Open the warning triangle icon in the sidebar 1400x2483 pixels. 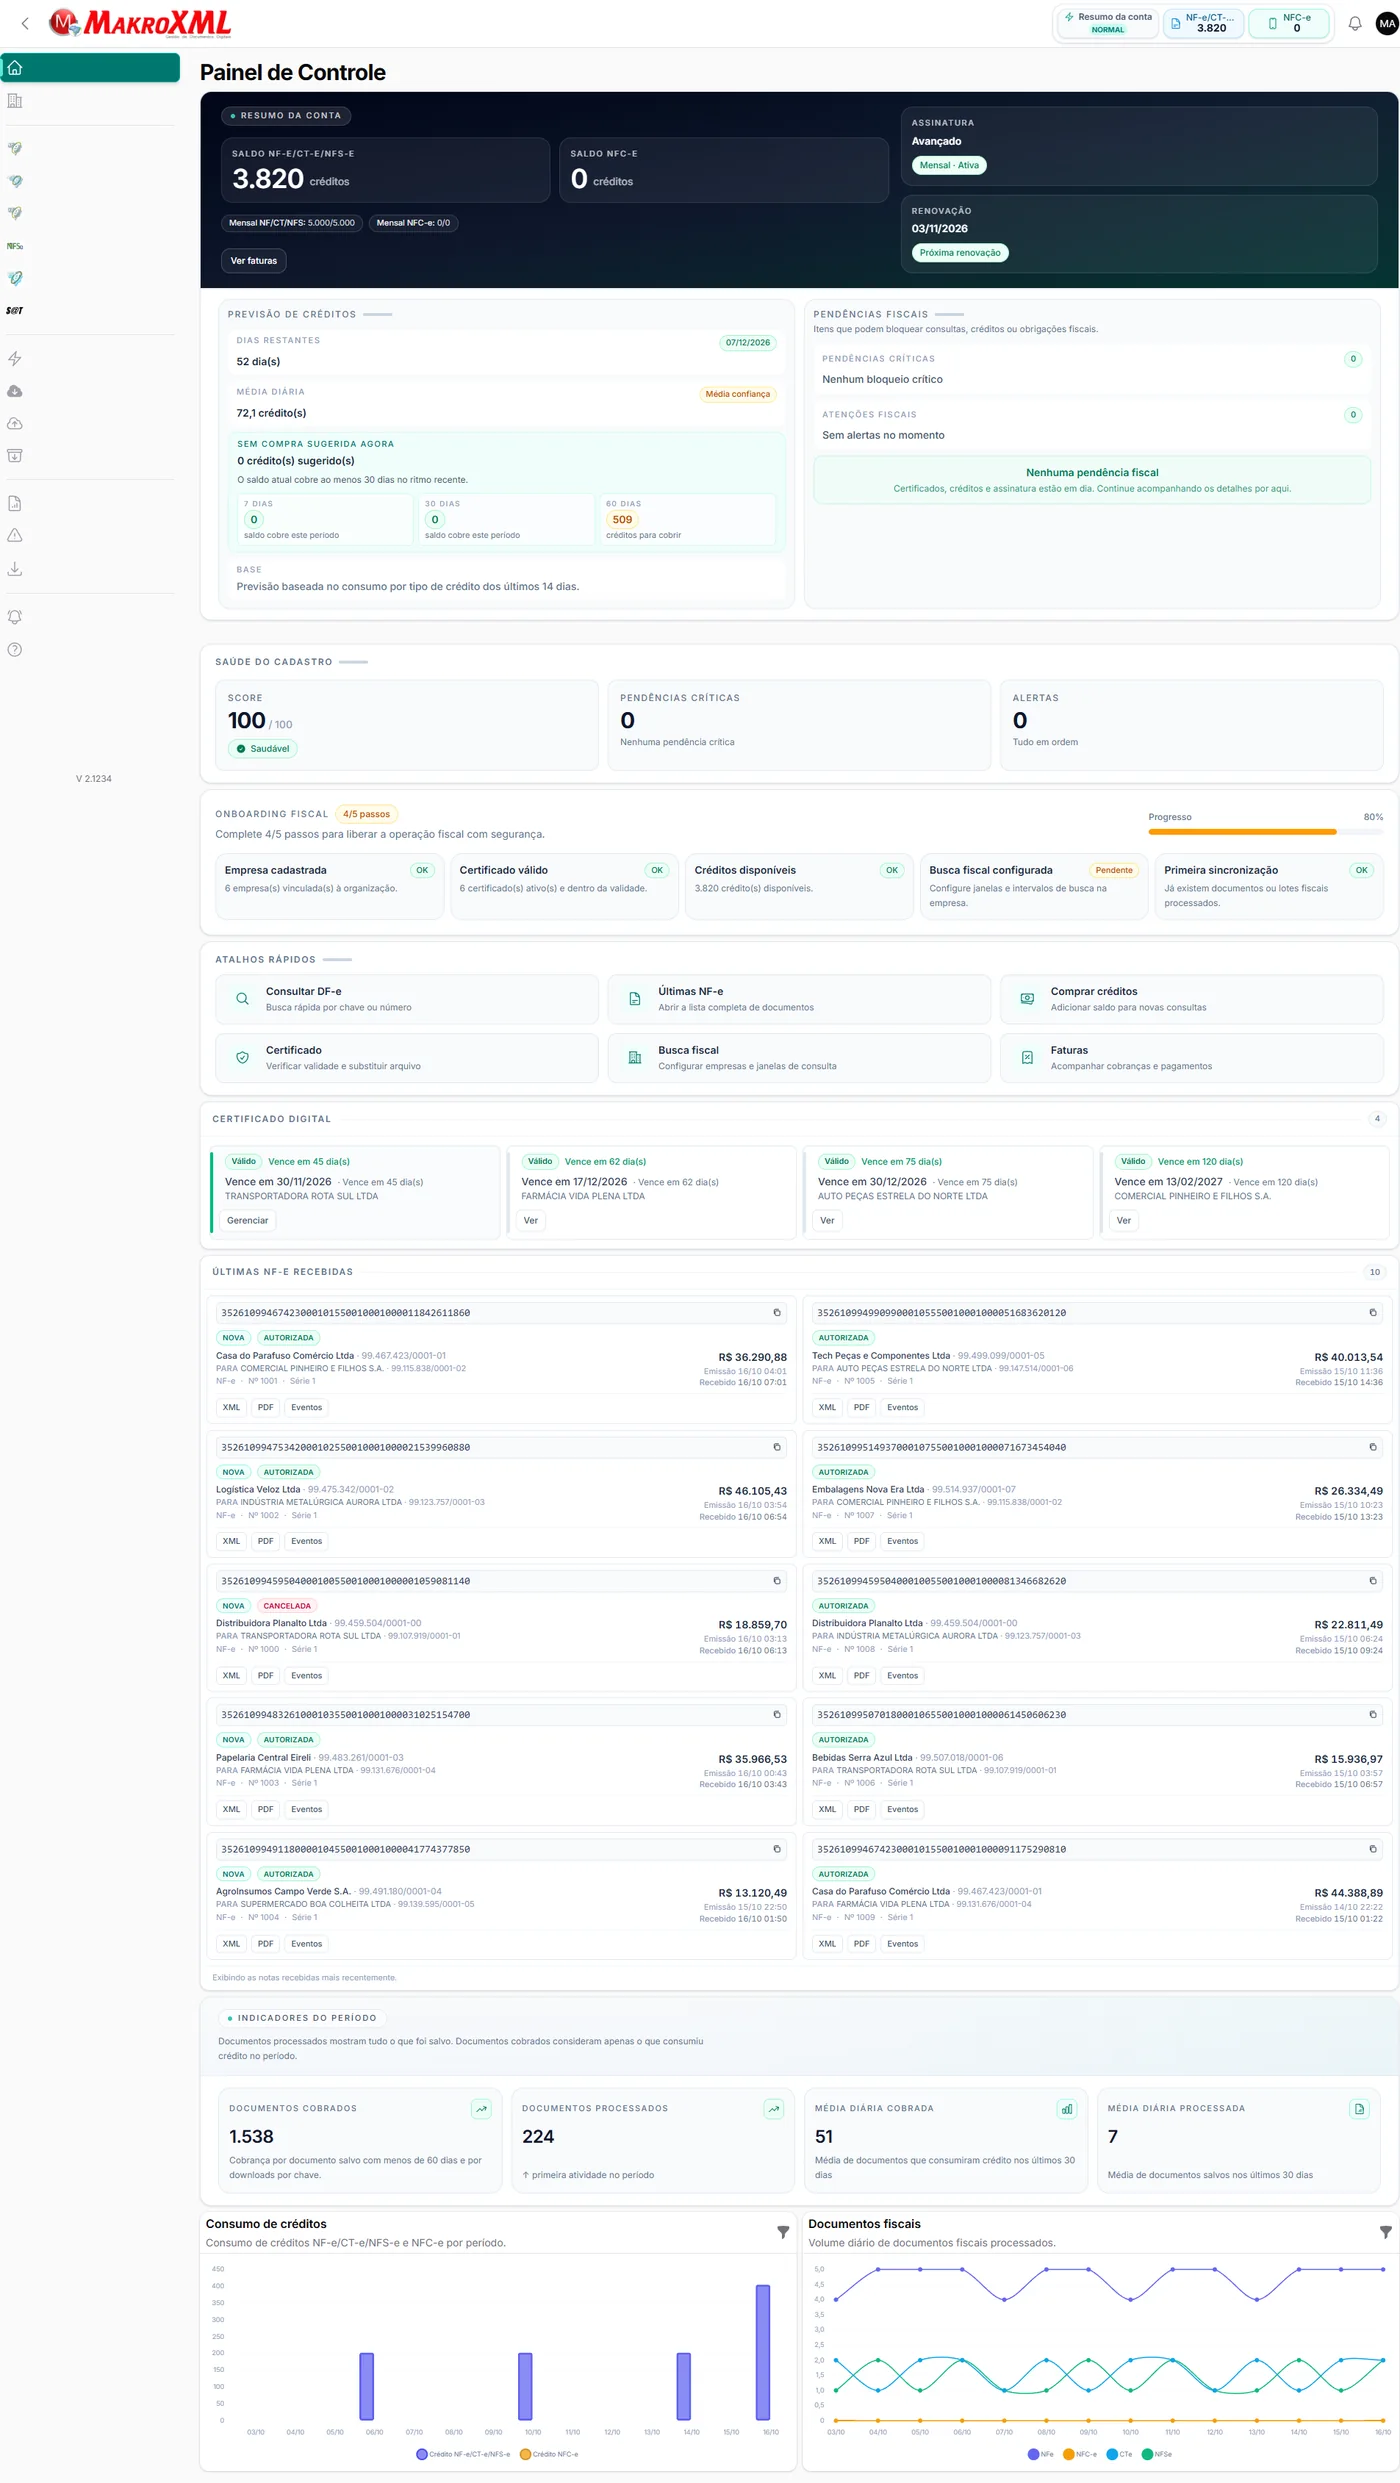click(15, 536)
